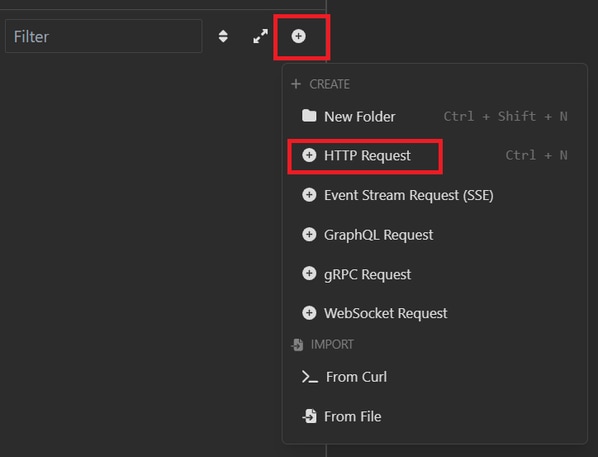Click the expand/collapse all arrows icon
This screenshot has height=457, width=598.
(260, 36)
